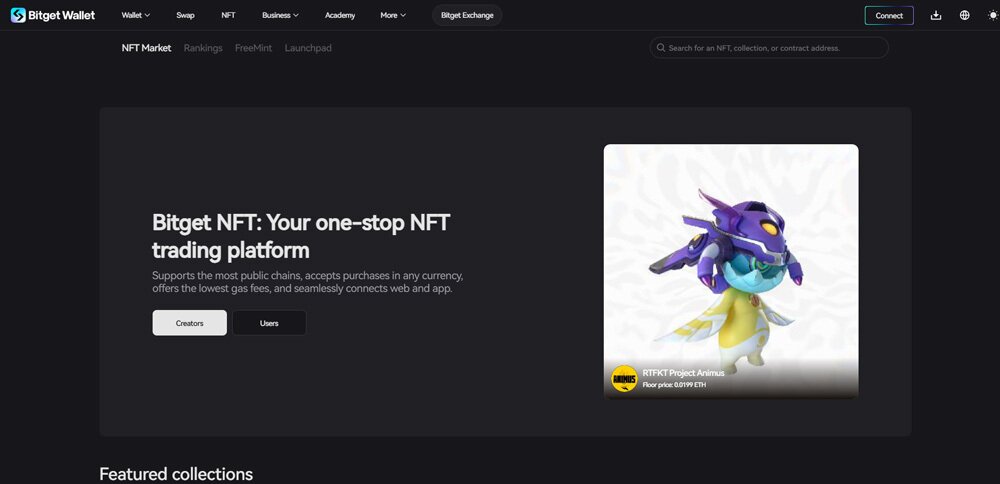1000x484 pixels.
Task: Expand the More dropdown menu
Action: pyautogui.click(x=393, y=15)
